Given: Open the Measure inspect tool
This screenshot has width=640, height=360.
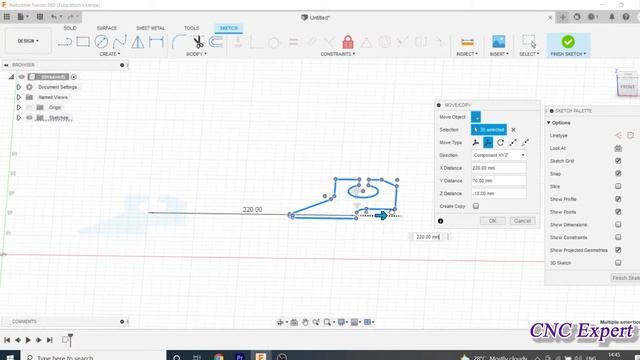Looking at the screenshot, I should pyautogui.click(x=467, y=42).
